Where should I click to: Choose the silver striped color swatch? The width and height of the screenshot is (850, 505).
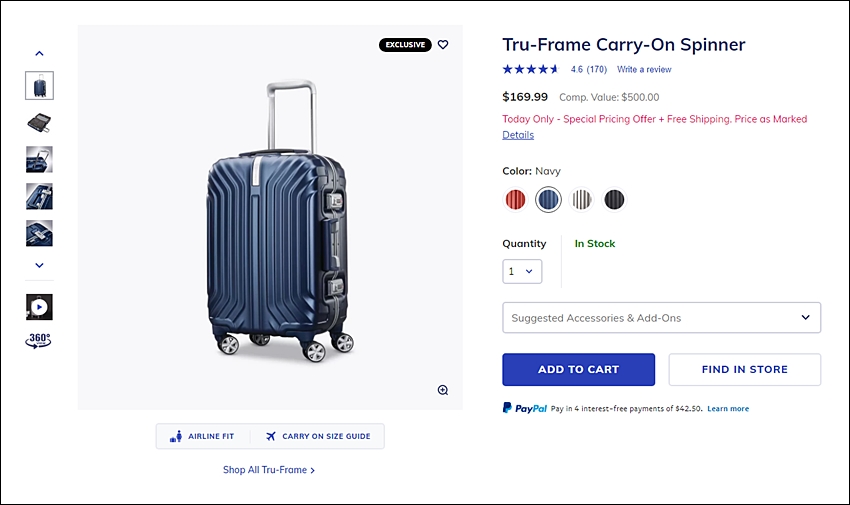pos(581,199)
